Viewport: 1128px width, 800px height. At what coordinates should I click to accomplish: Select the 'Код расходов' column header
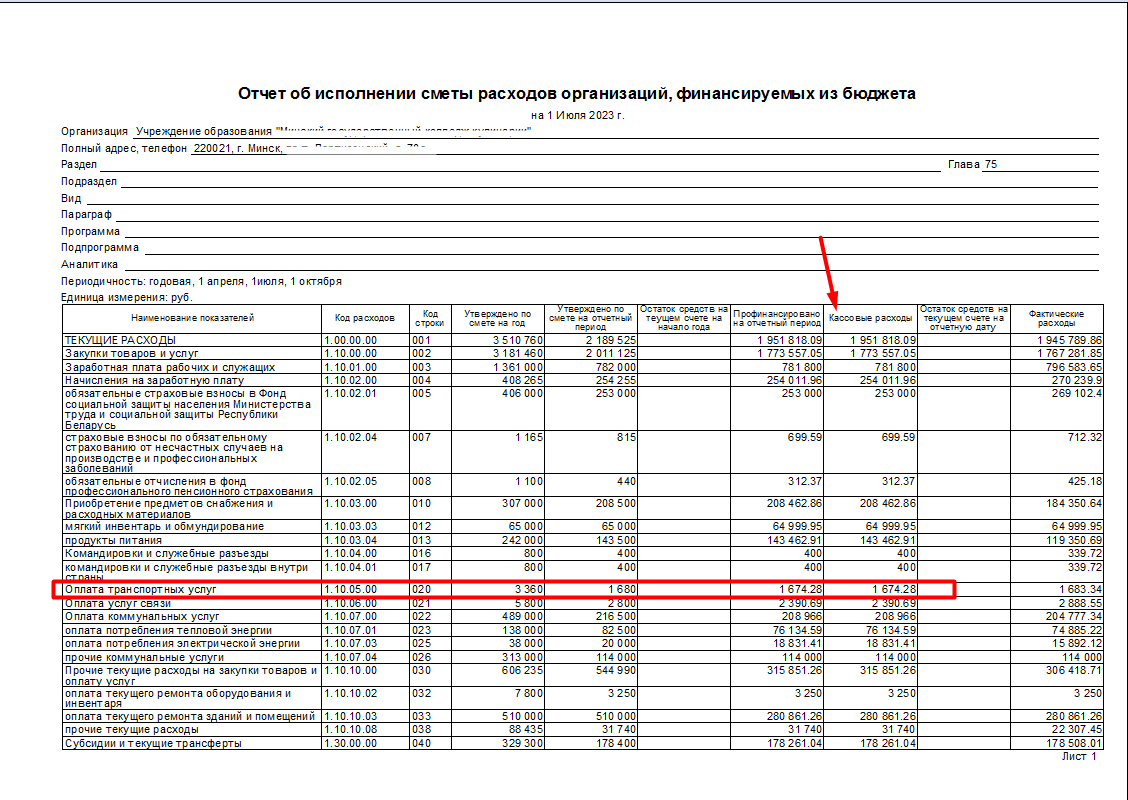pos(364,318)
